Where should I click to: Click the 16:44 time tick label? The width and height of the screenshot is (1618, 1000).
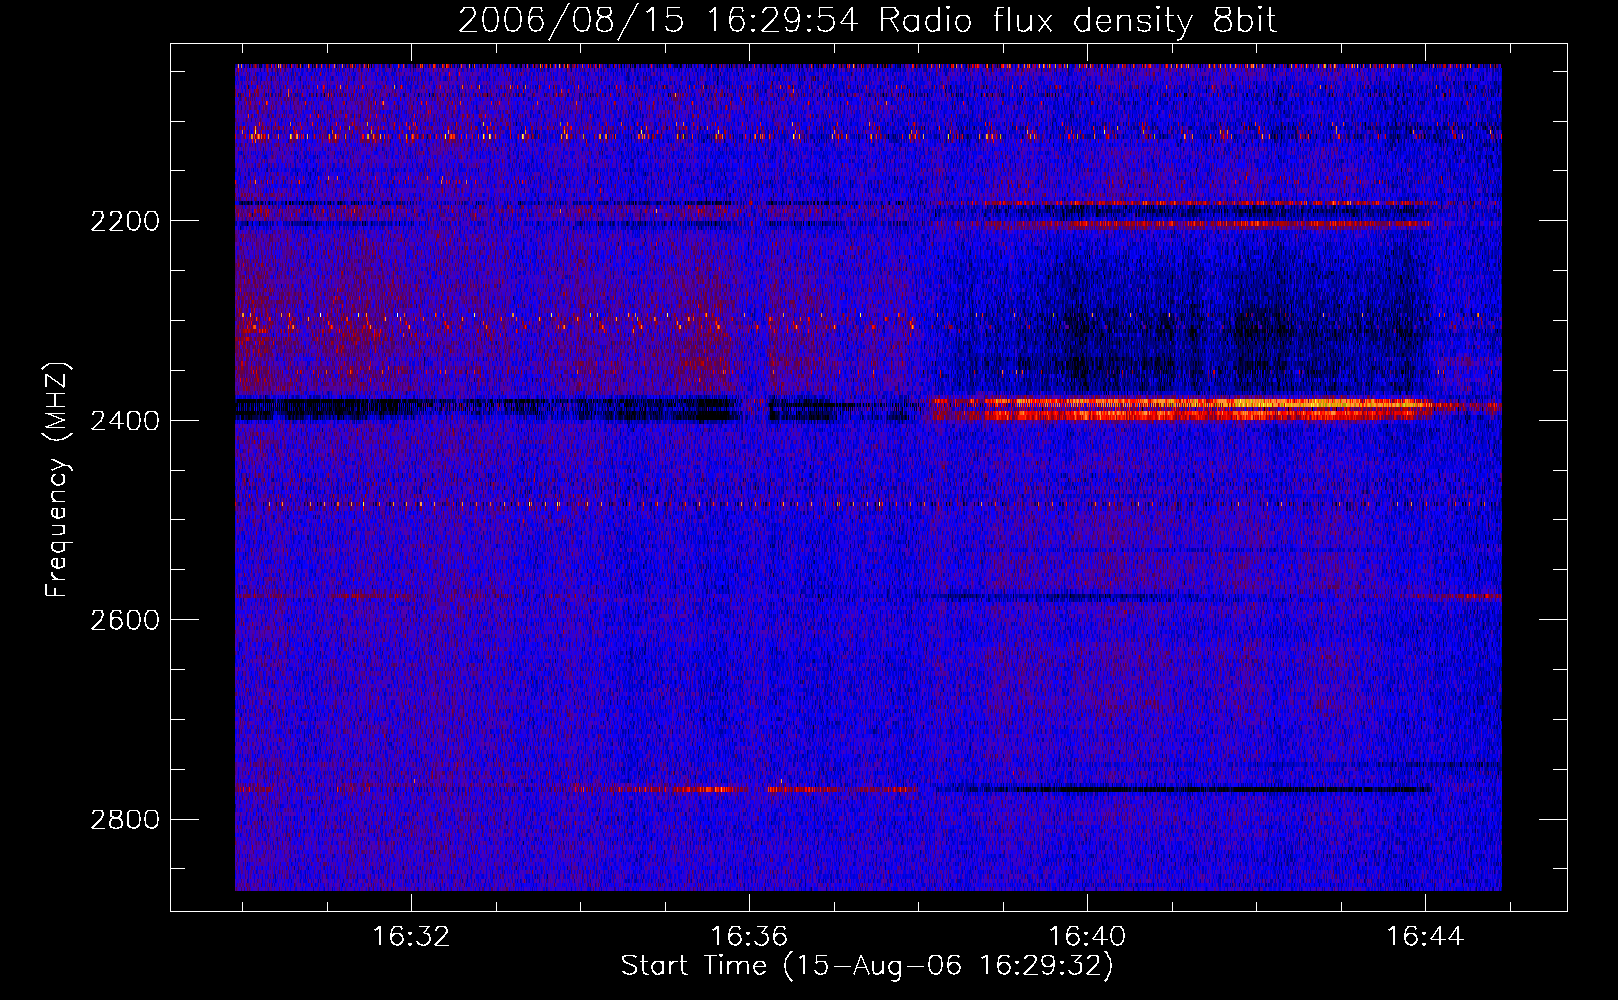click(x=1425, y=937)
